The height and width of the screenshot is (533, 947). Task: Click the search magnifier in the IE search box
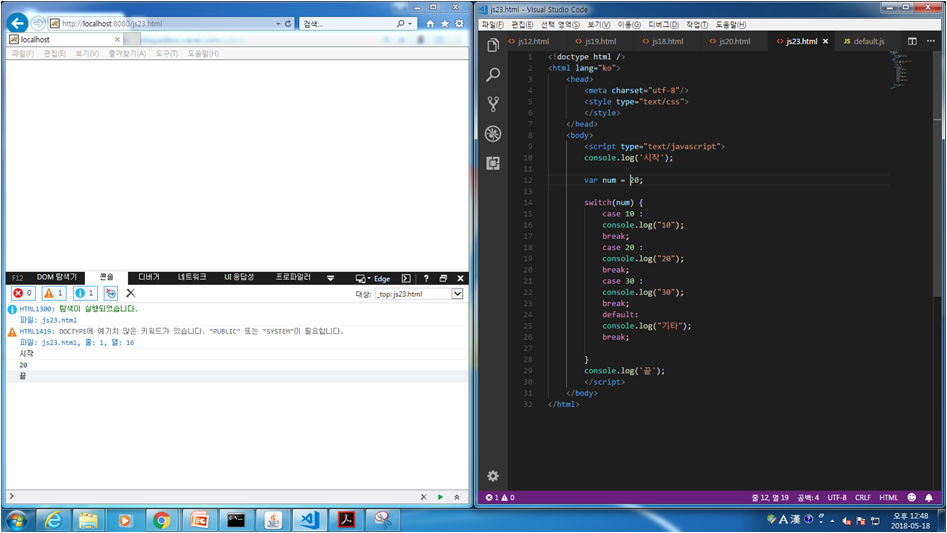400,24
